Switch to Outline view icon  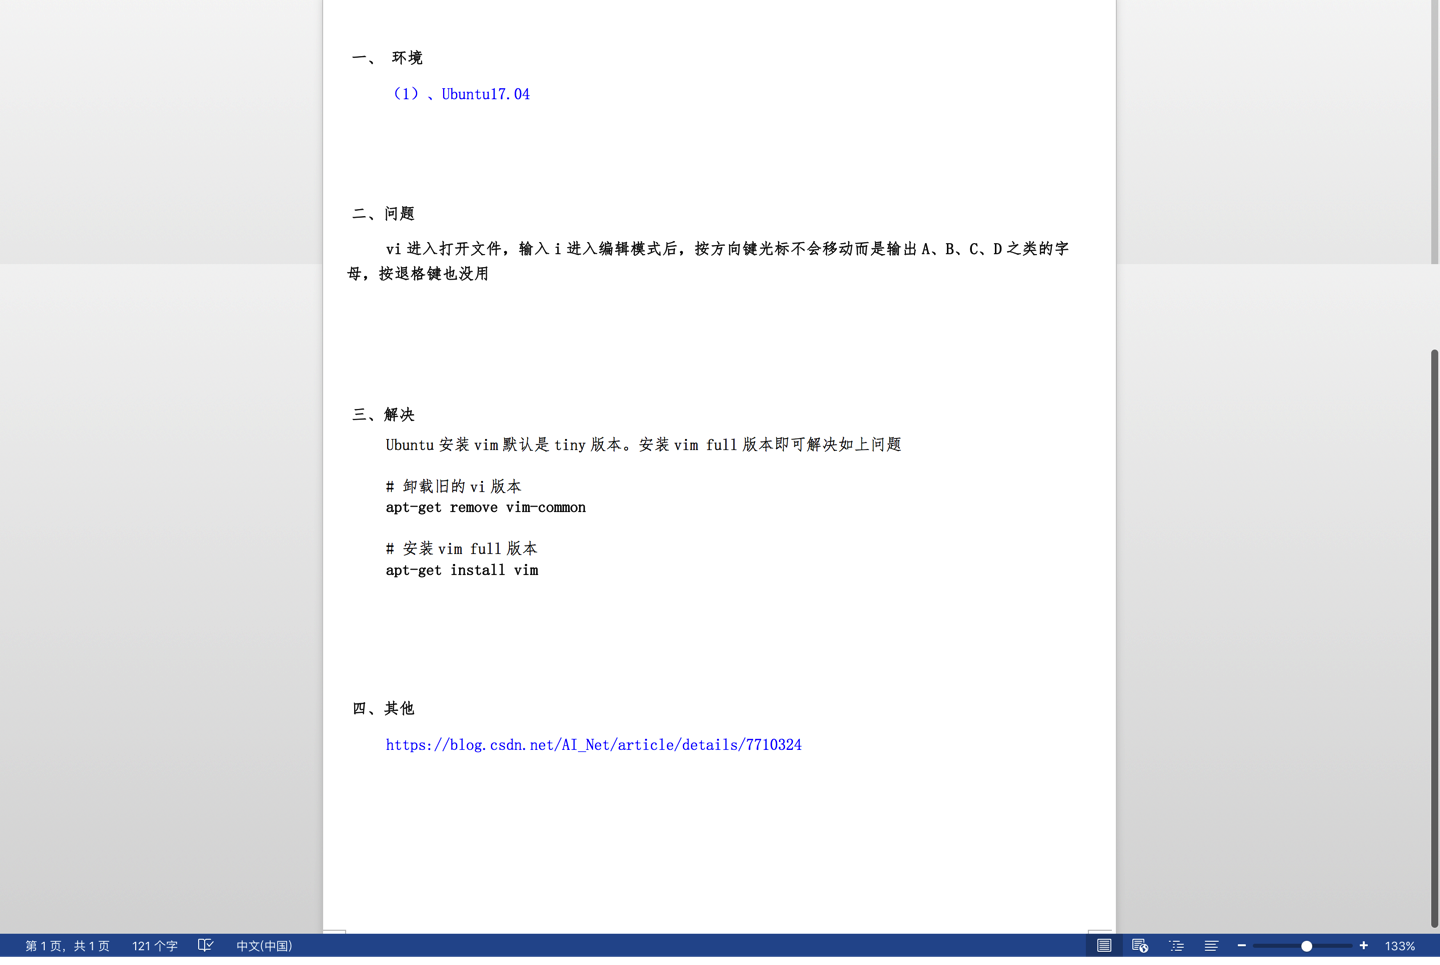pyautogui.click(x=1176, y=945)
